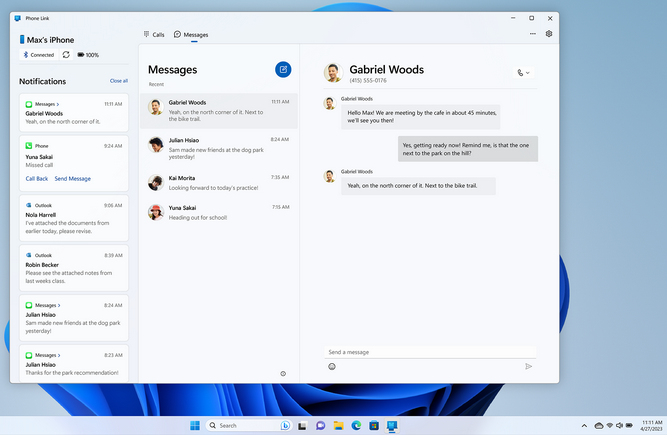Expand the call options dropdown for Gabriel Woods
667x437 pixels.
(523, 73)
